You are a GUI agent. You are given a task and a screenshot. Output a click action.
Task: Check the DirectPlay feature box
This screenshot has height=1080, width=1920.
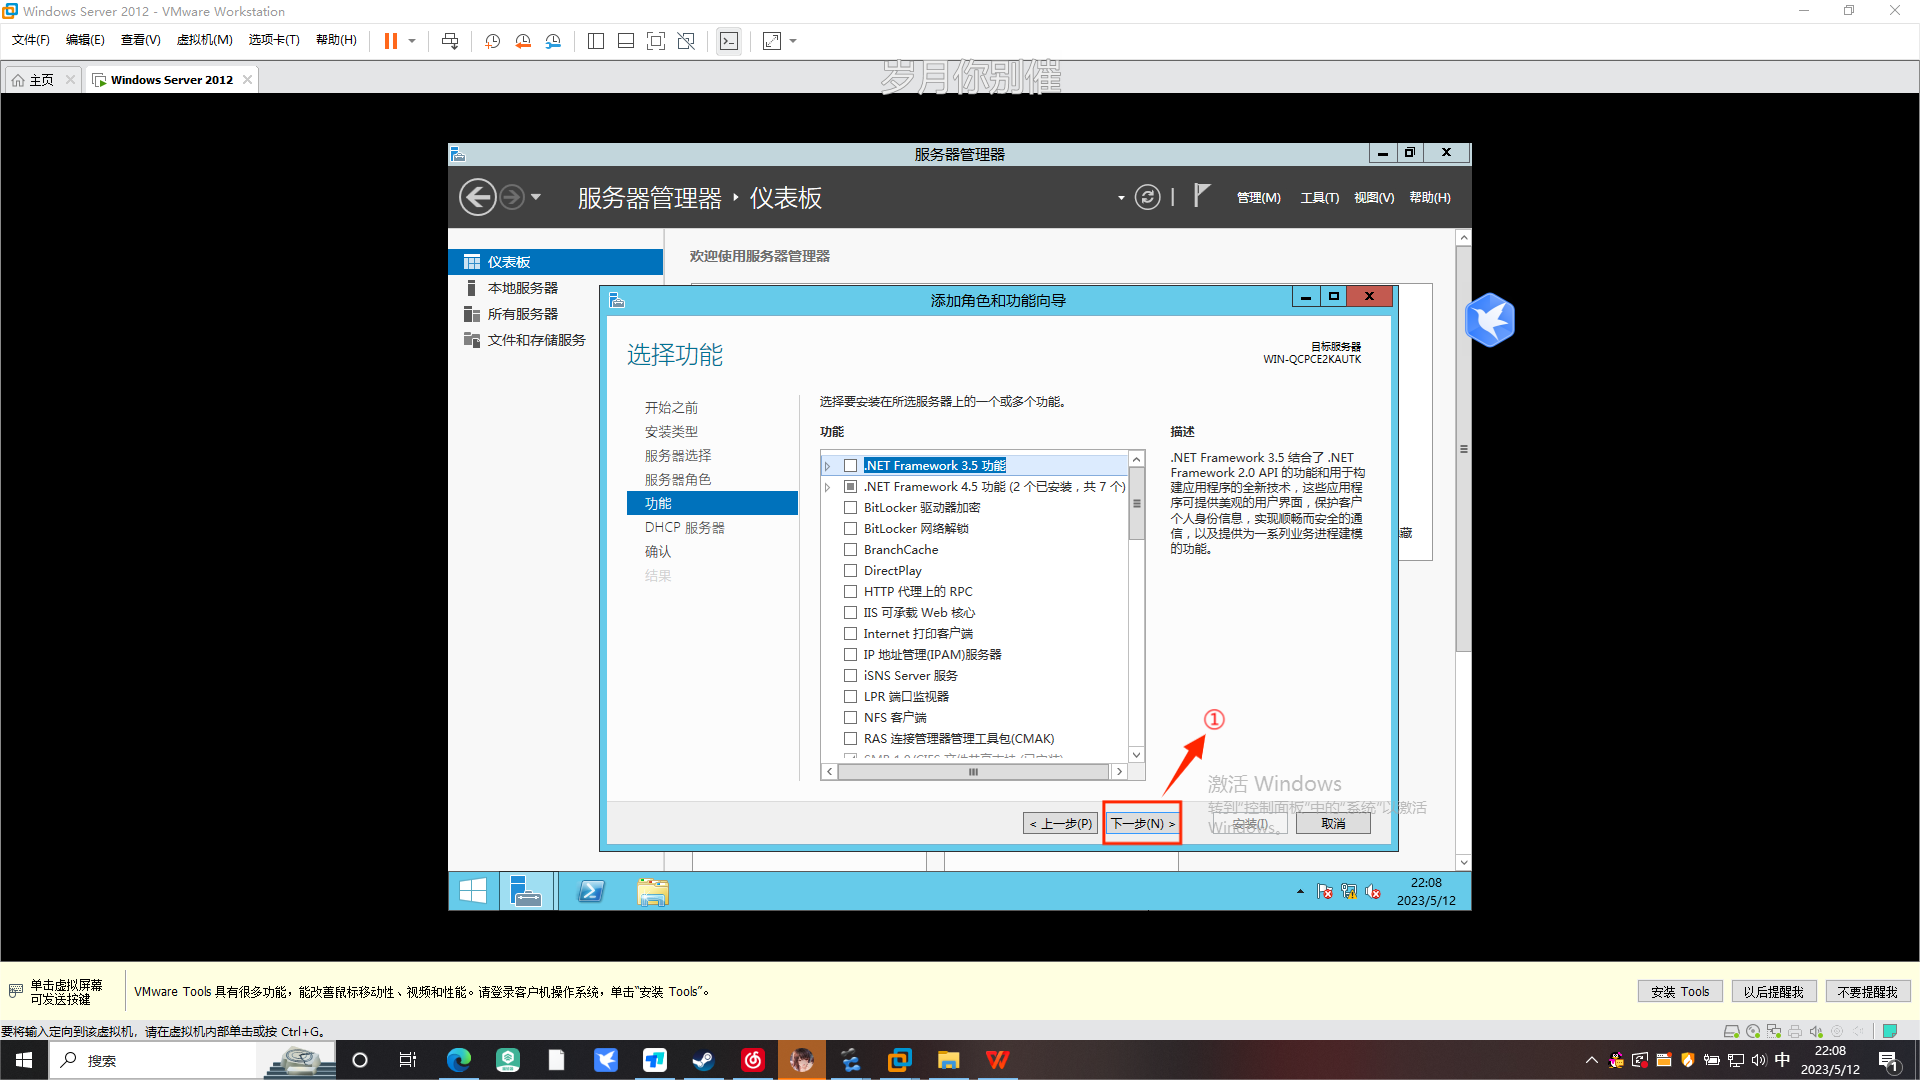[x=851, y=571]
